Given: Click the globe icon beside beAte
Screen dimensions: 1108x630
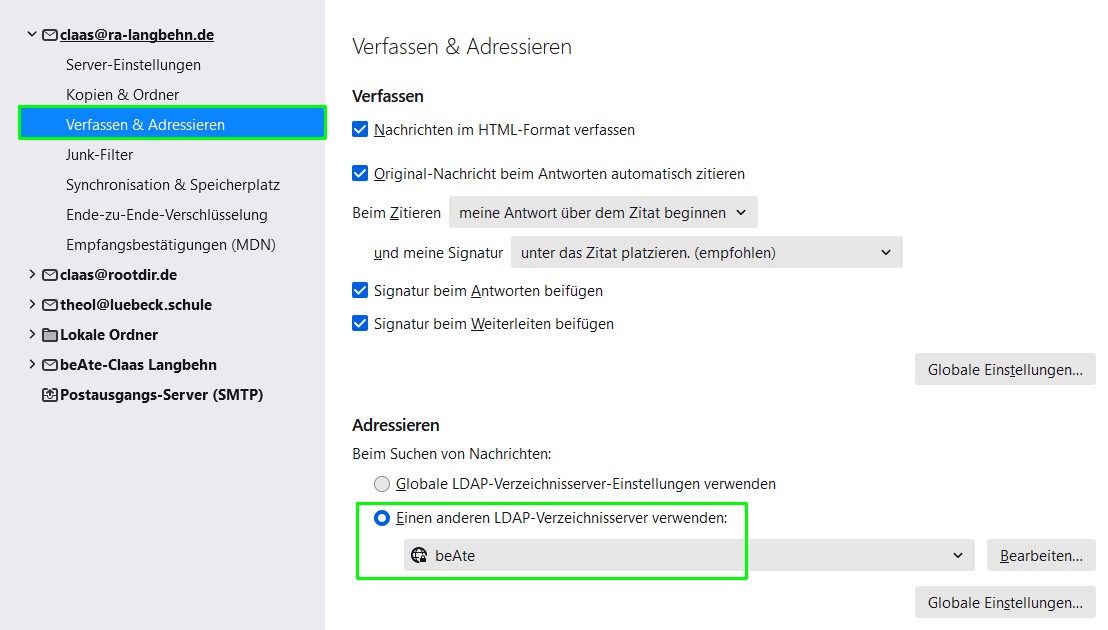Looking at the screenshot, I should [x=419, y=555].
